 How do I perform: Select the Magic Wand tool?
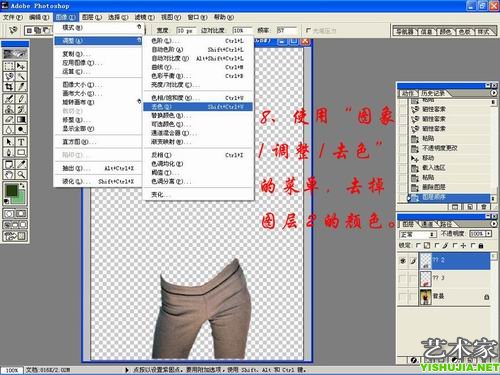pos(21,77)
